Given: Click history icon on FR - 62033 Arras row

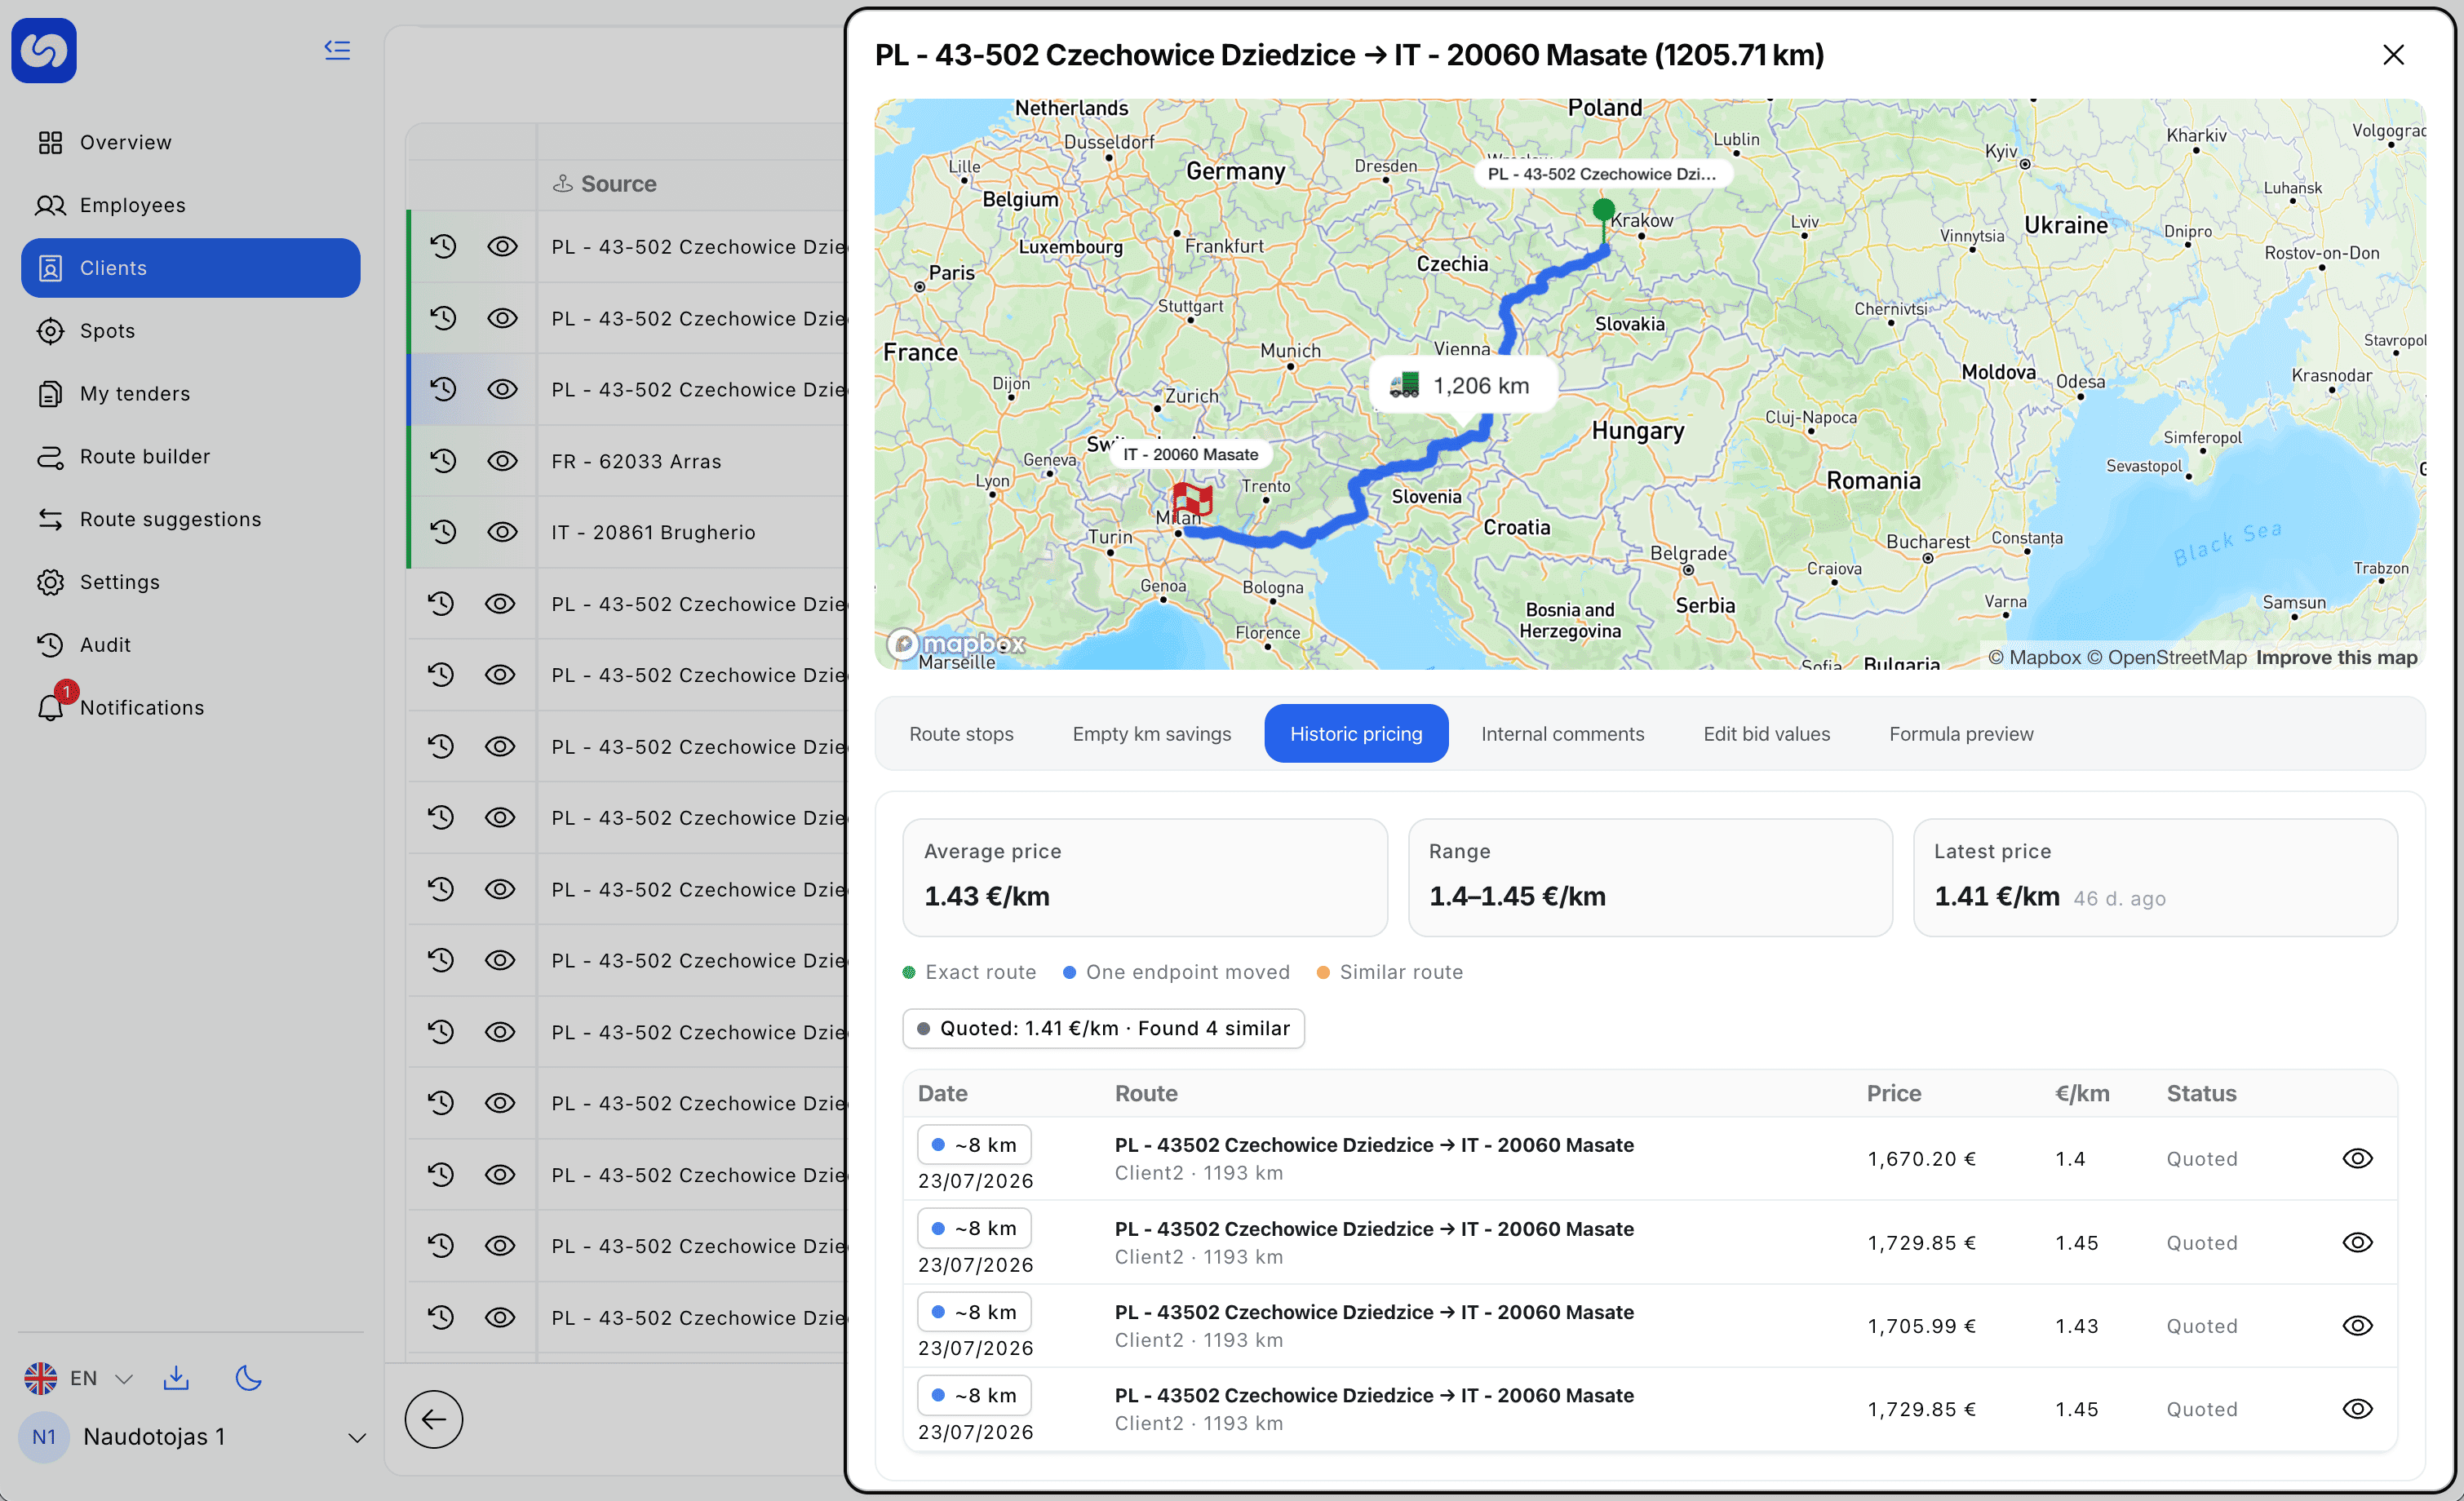Looking at the screenshot, I should pyautogui.click(x=443, y=460).
